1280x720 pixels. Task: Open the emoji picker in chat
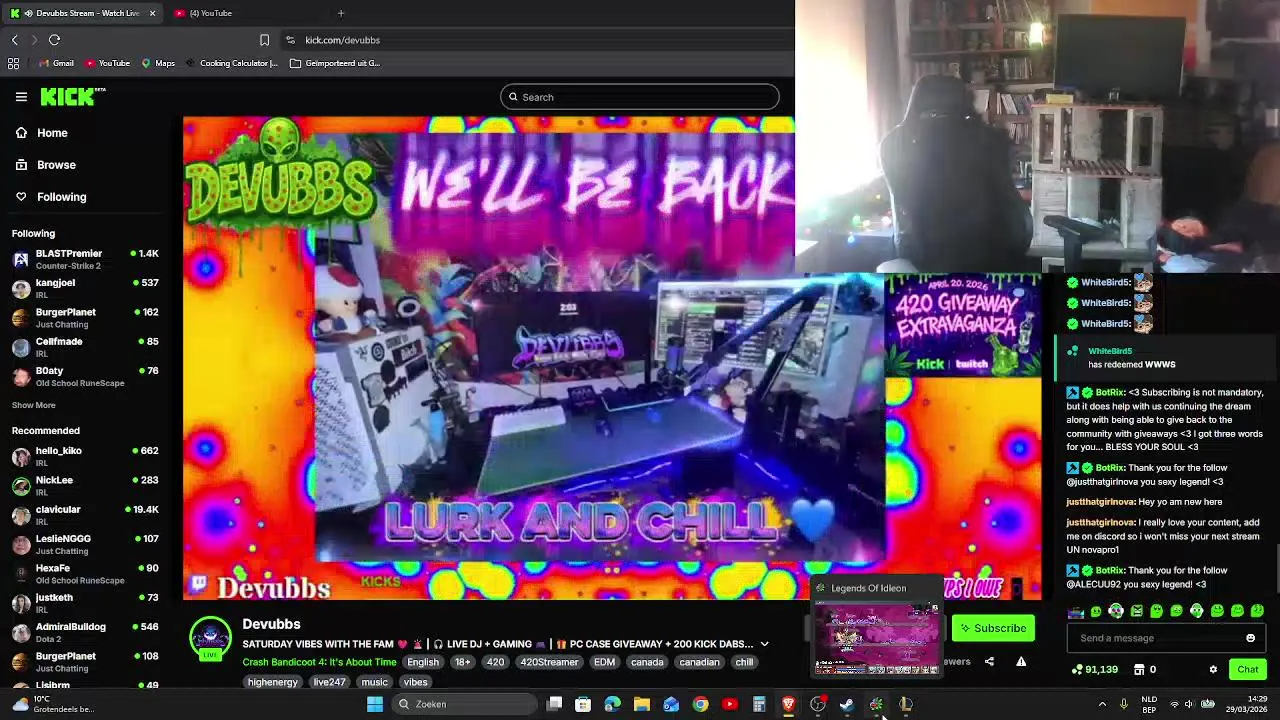1250,638
